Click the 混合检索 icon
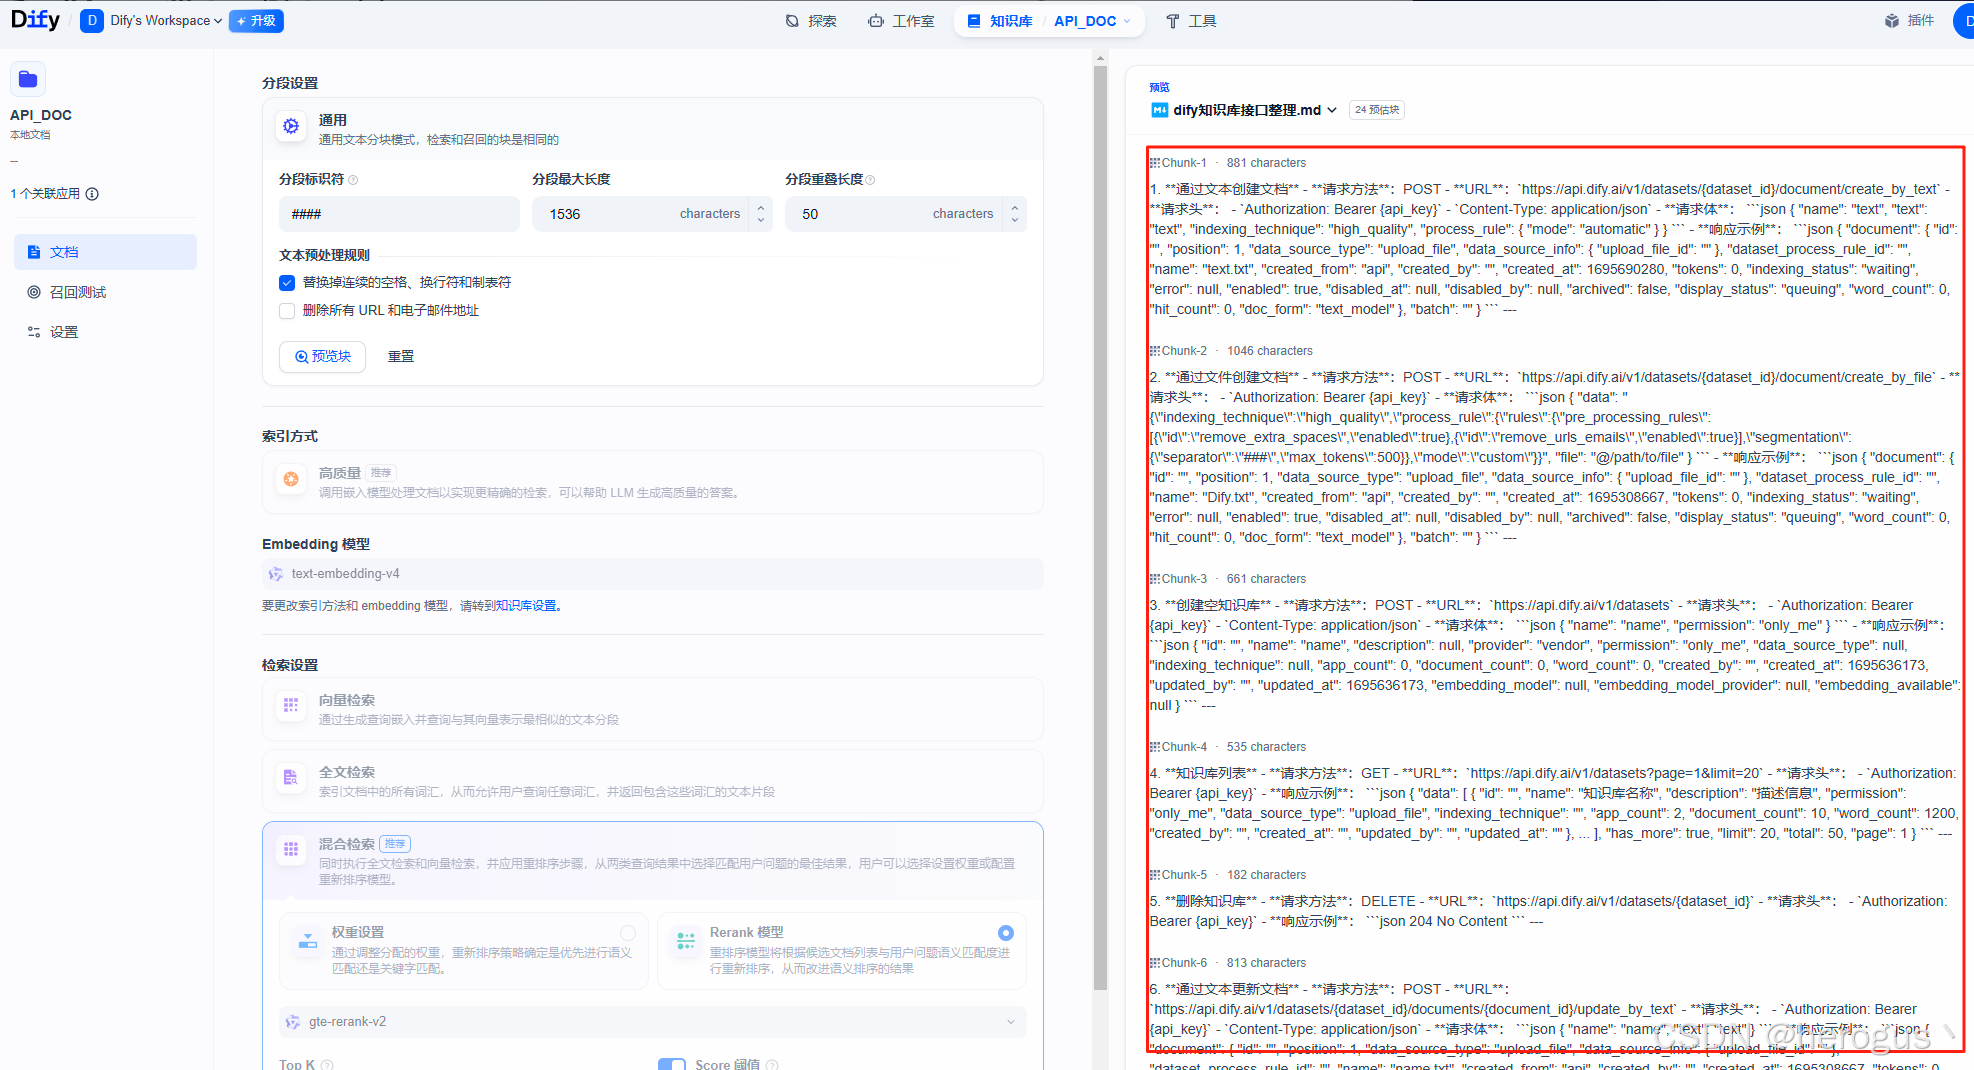1974x1070 pixels. pyautogui.click(x=291, y=850)
